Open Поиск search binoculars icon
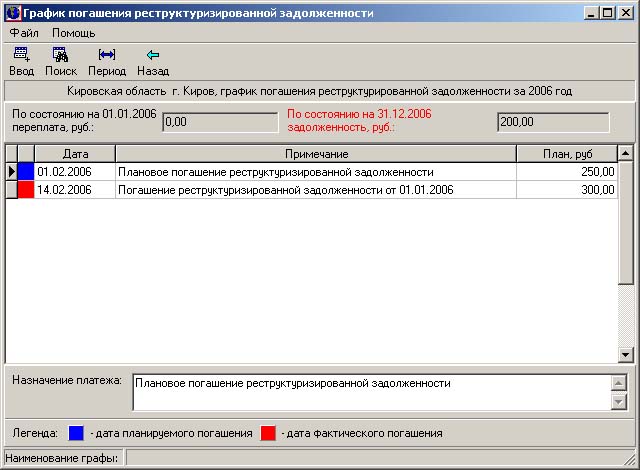The image size is (640, 470). (60, 55)
